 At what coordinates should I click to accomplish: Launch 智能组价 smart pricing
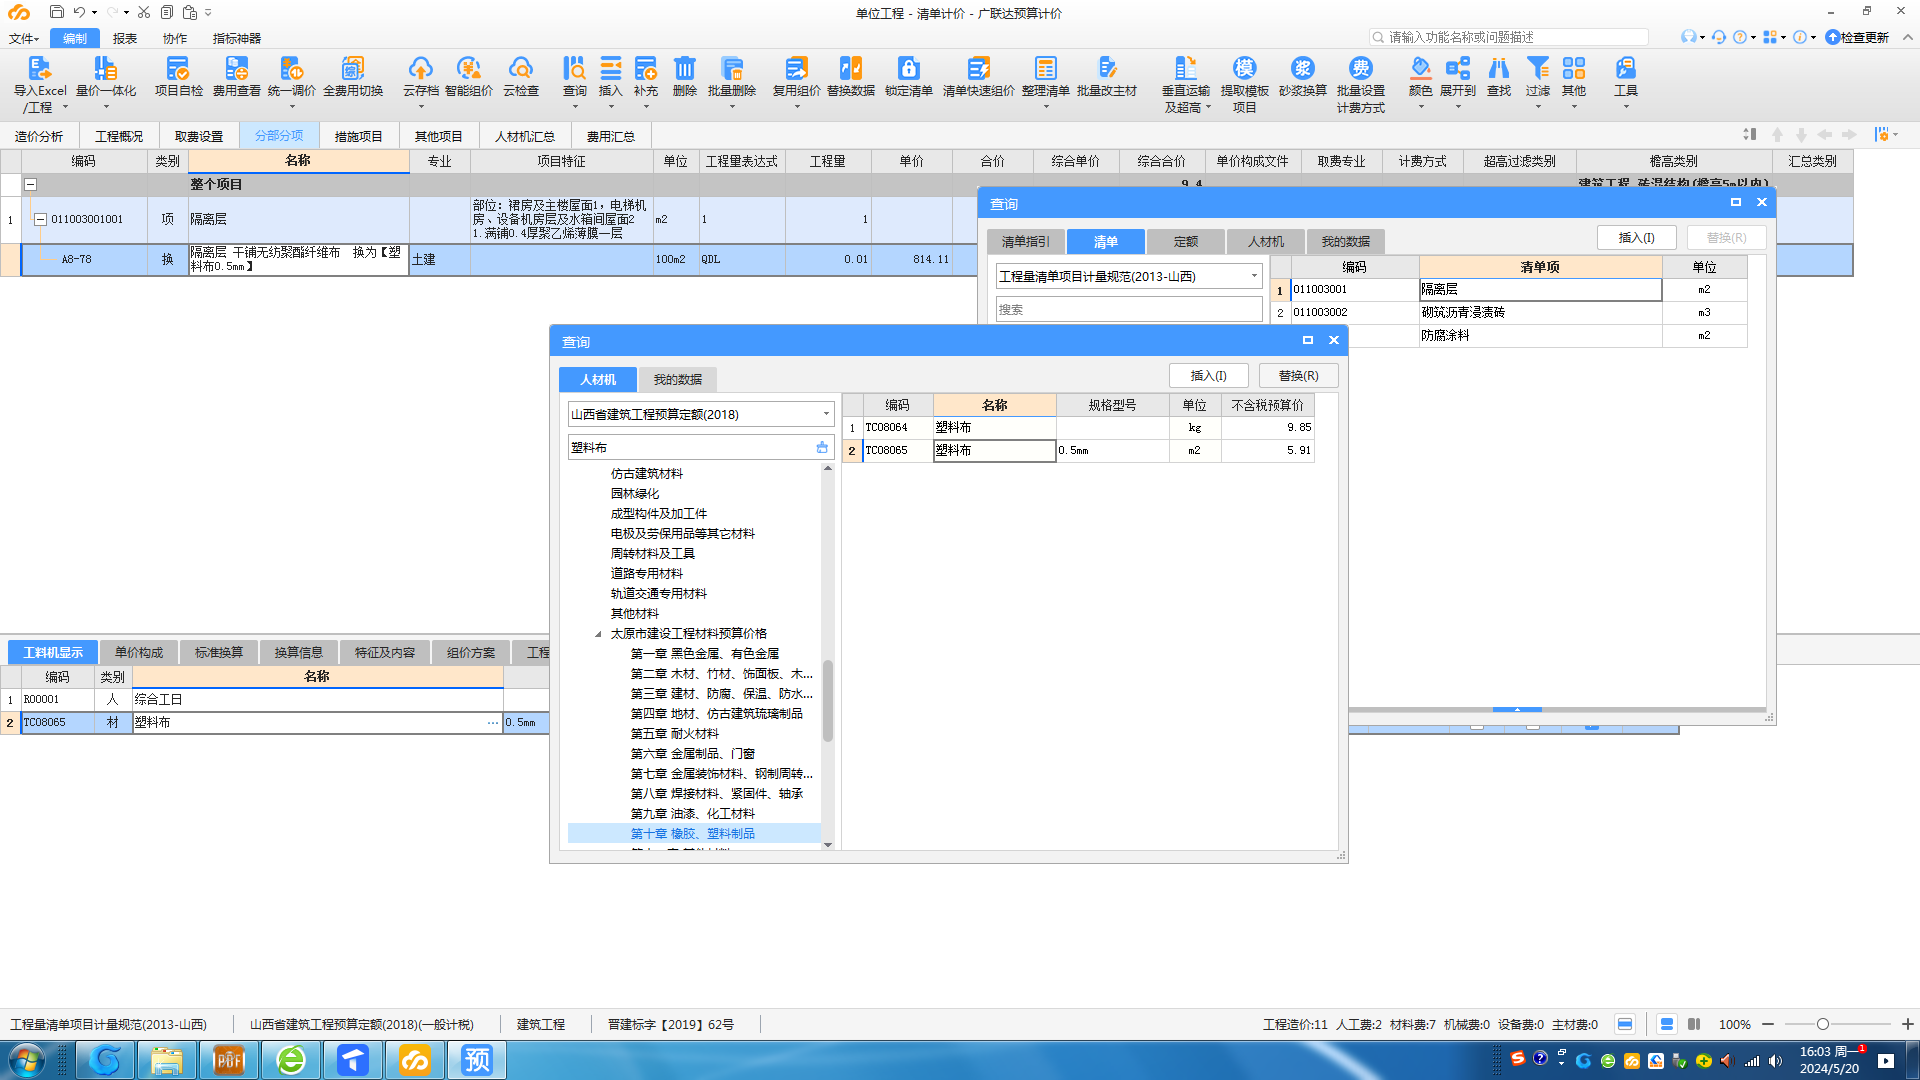[x=468, y=78]
